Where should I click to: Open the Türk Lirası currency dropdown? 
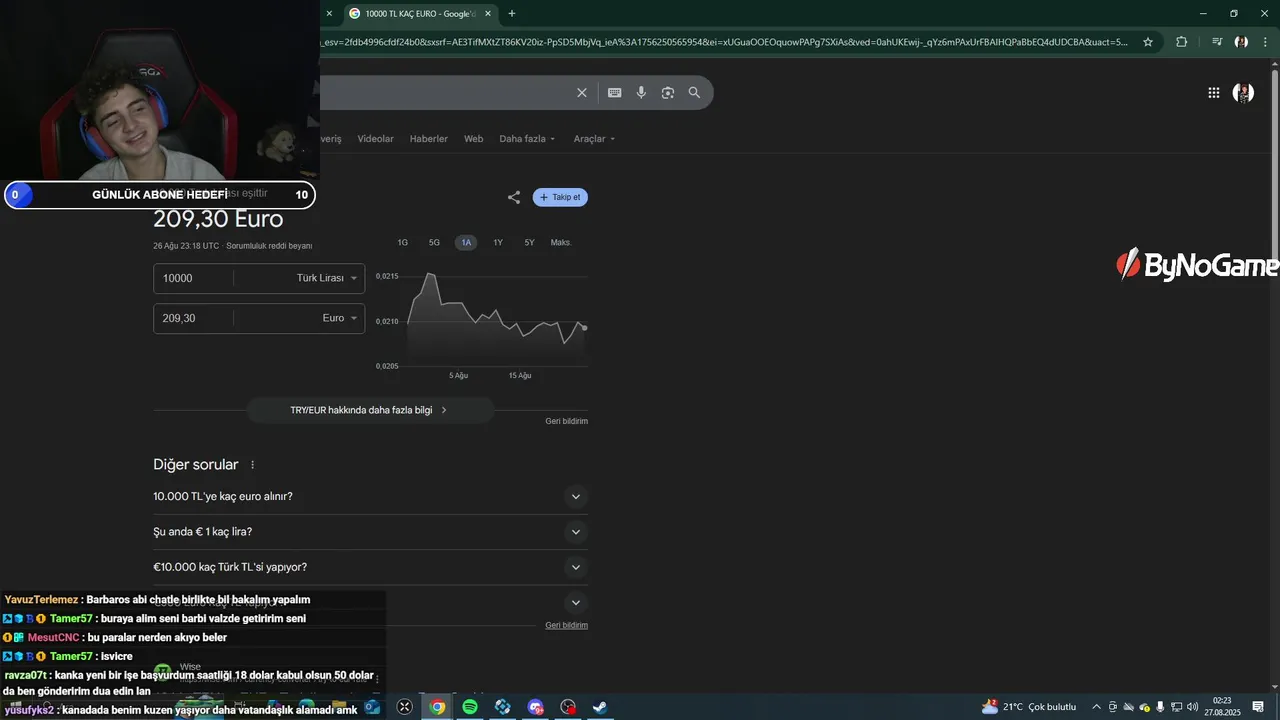click(x=327, y=278)
